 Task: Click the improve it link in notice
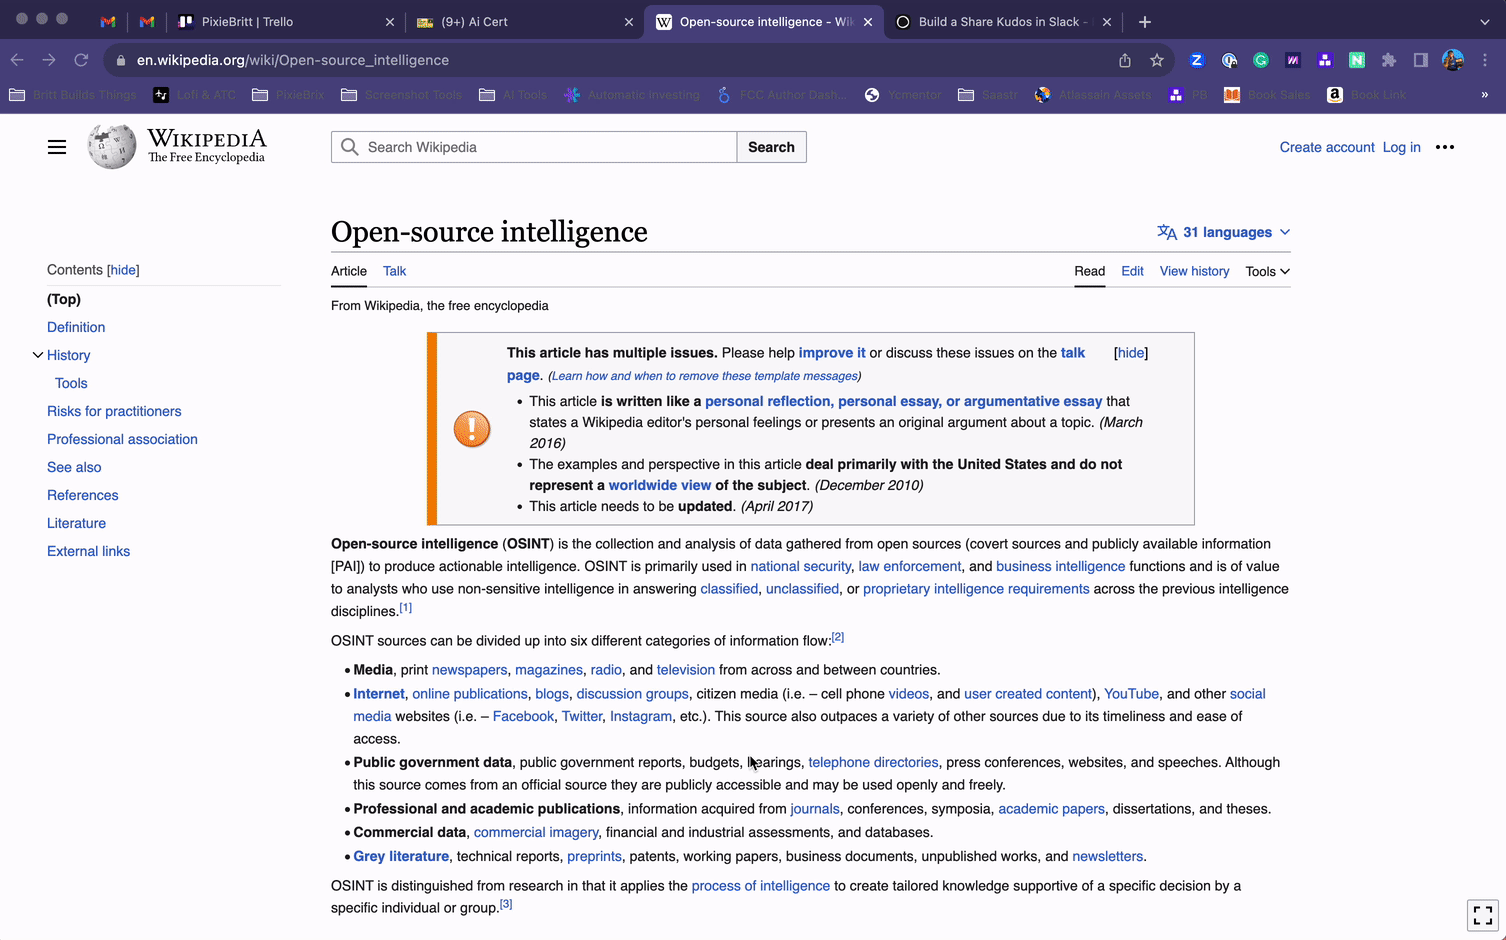click(832, 353)
